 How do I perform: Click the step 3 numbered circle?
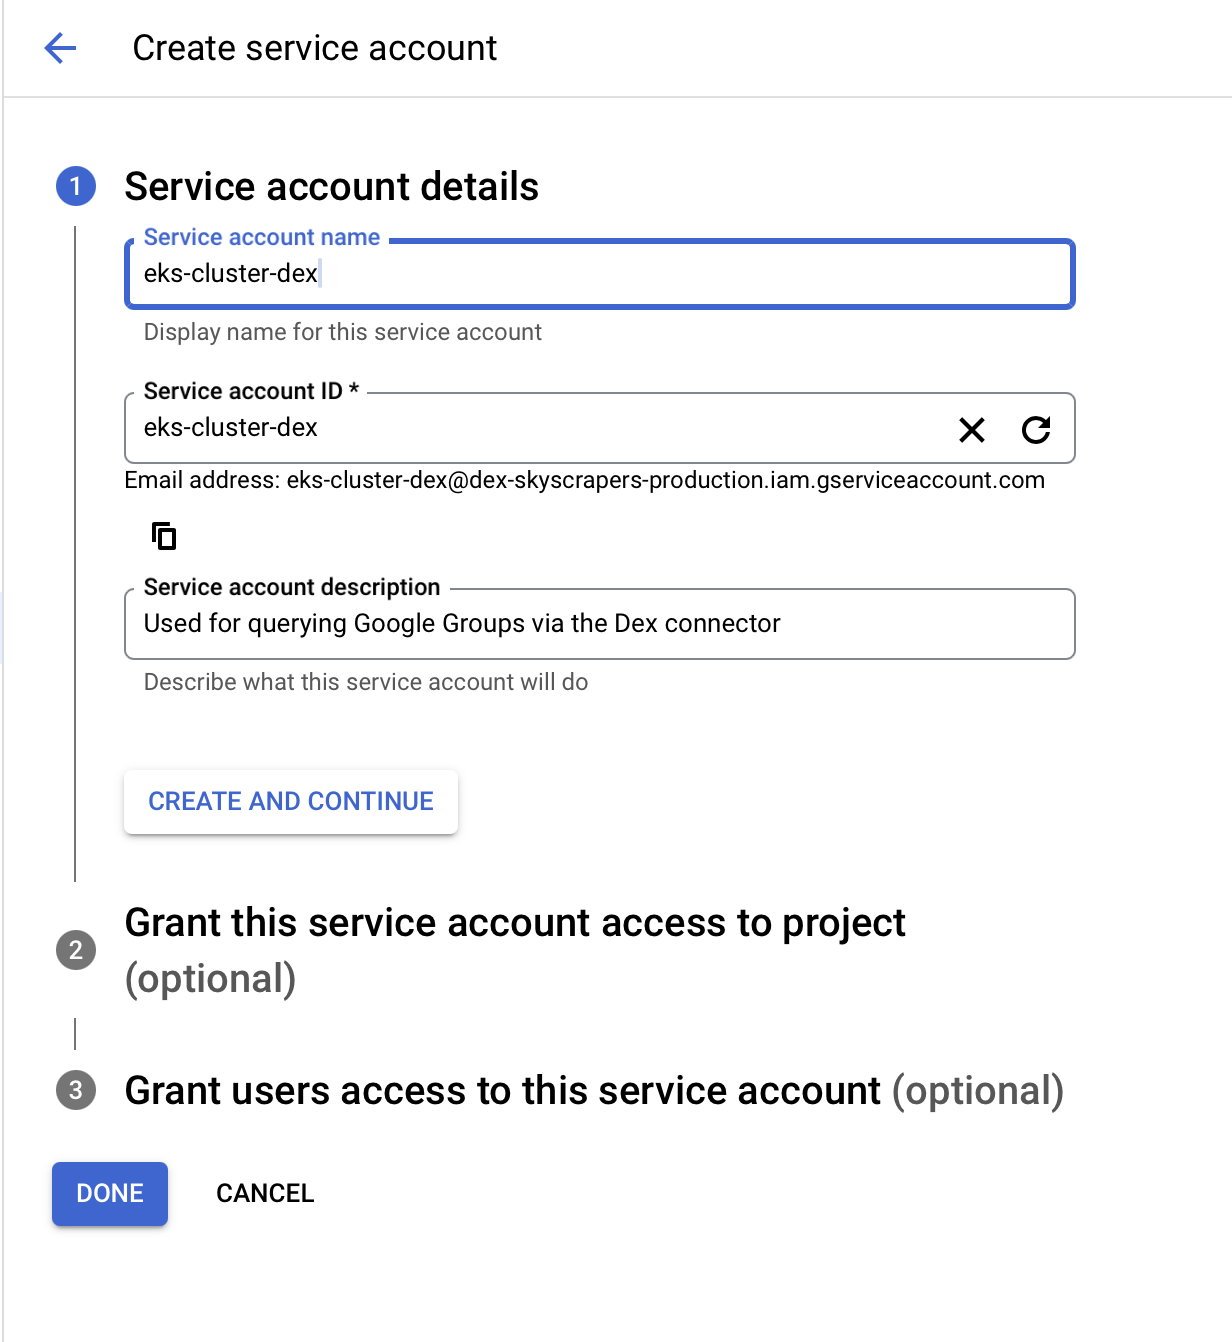75,1091
